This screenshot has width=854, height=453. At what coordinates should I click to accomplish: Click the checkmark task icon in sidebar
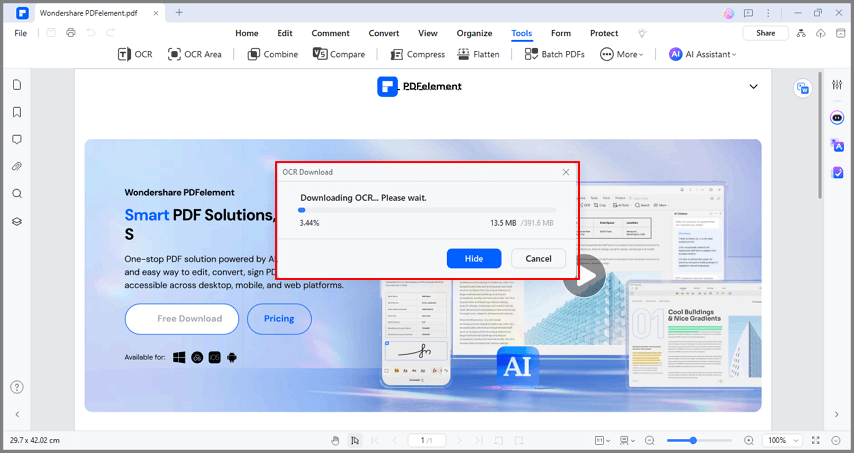click(x=837, y=173)
